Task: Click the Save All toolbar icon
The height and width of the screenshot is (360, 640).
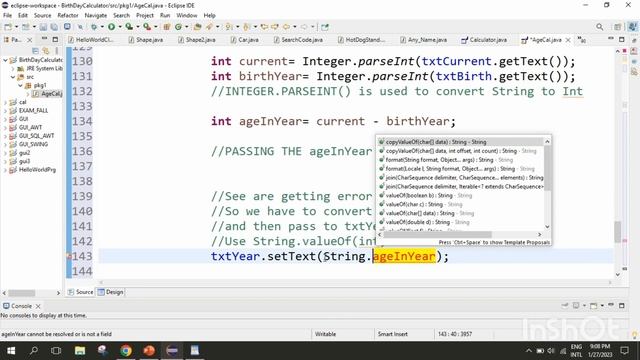Action: [x=54, y=27]
